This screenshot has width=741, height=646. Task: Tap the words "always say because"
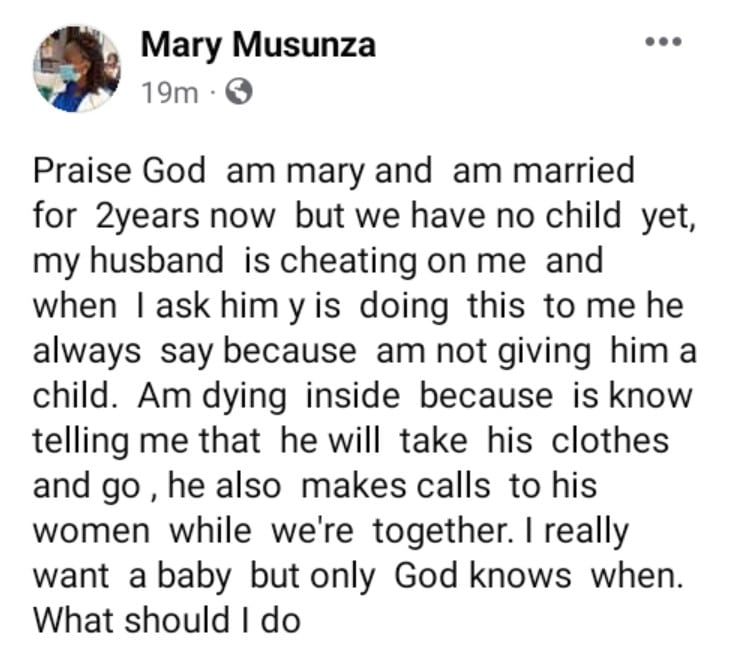194,351
